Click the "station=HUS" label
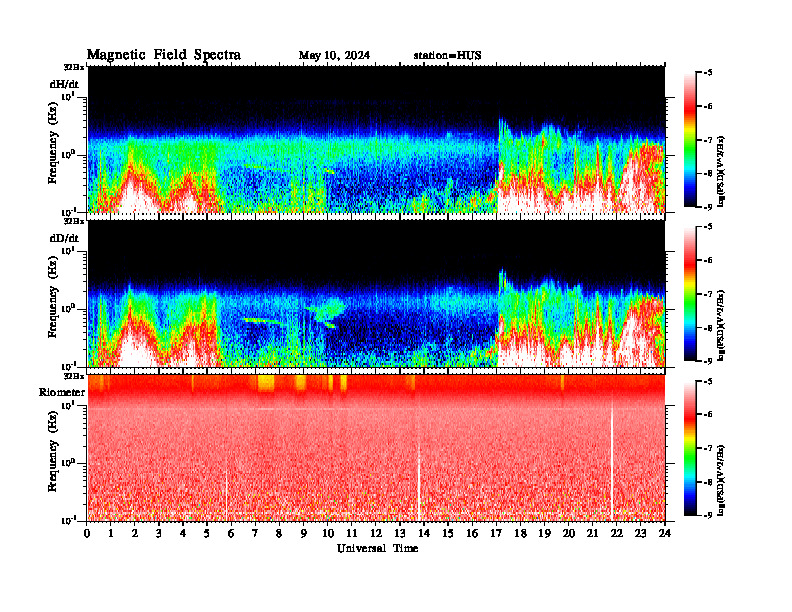 point(447,56)
